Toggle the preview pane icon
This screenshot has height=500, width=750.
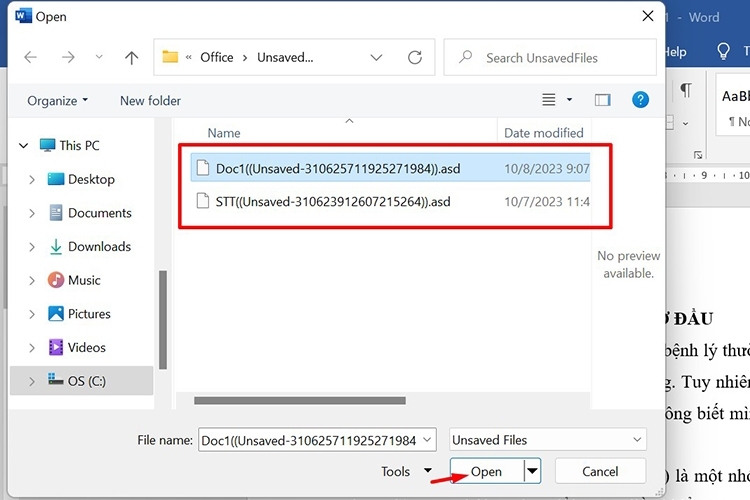(x=602, y=100)
